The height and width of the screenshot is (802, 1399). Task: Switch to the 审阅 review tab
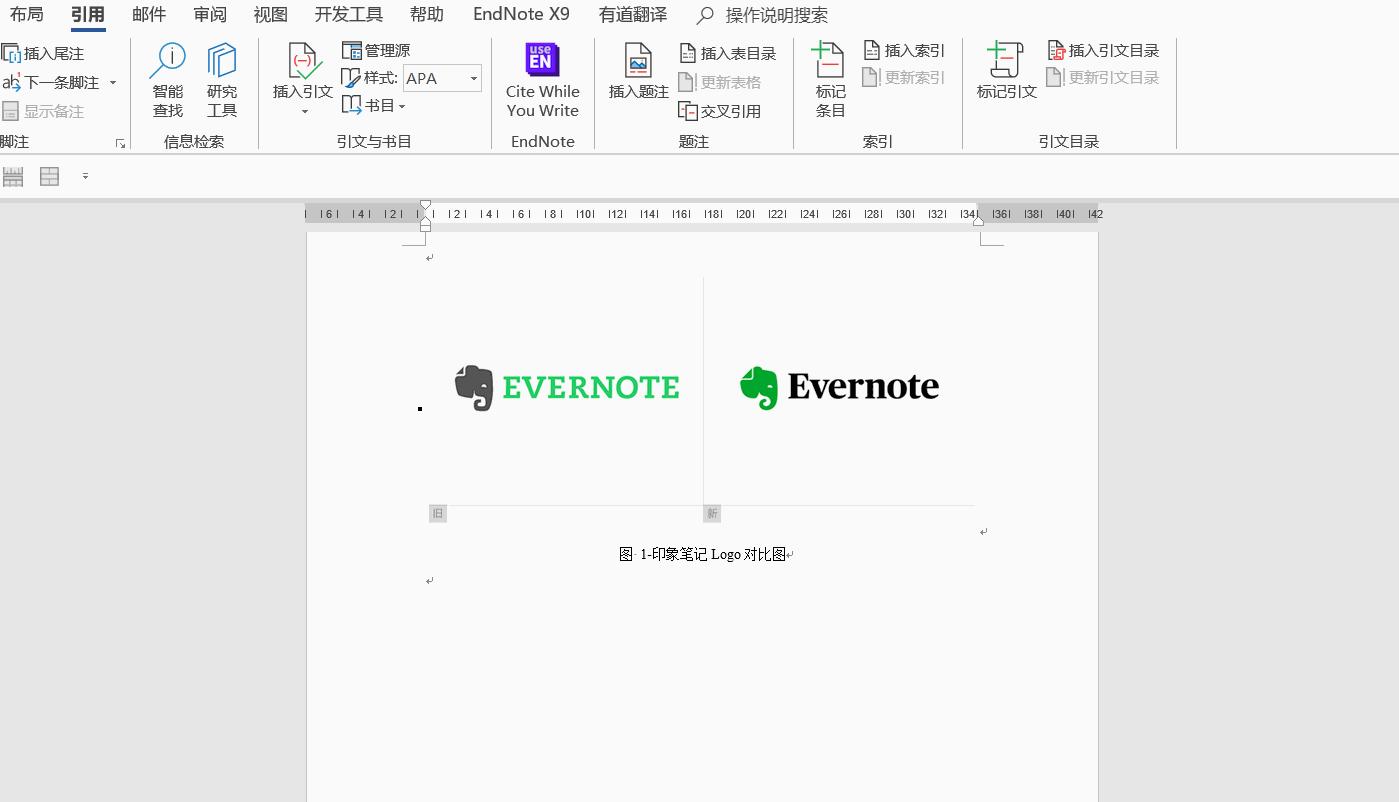tap(210, 15)
